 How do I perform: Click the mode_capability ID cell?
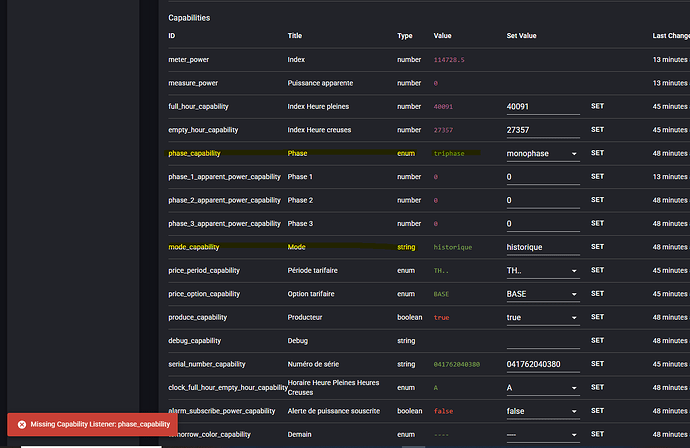(193, 247)
